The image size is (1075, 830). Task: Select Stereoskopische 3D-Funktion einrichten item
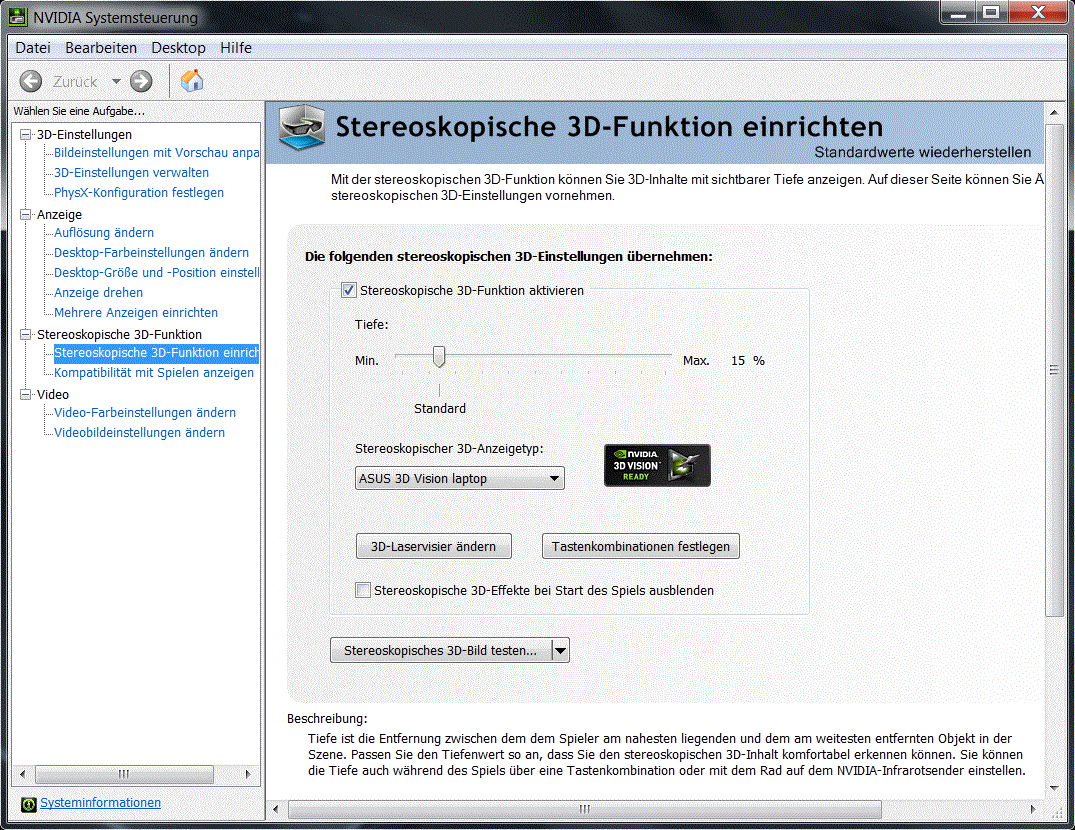[x=156, y=353]
